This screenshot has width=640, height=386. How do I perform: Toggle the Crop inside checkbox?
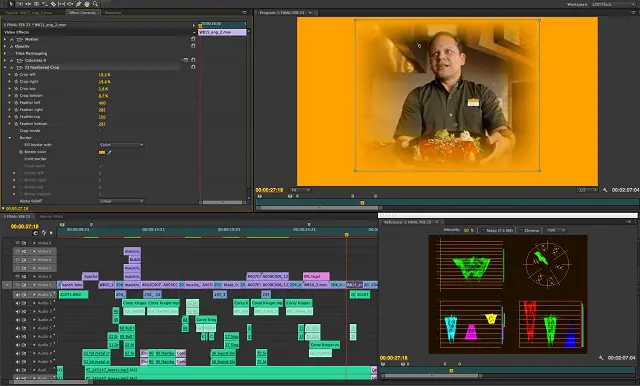click(100, 131)
